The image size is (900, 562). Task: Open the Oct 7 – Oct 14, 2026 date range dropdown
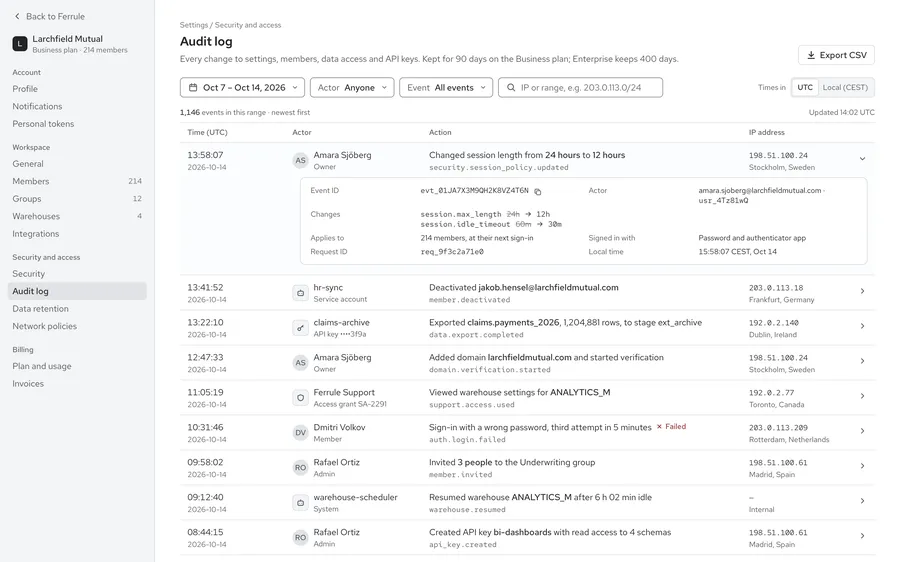tap(242, 87)
